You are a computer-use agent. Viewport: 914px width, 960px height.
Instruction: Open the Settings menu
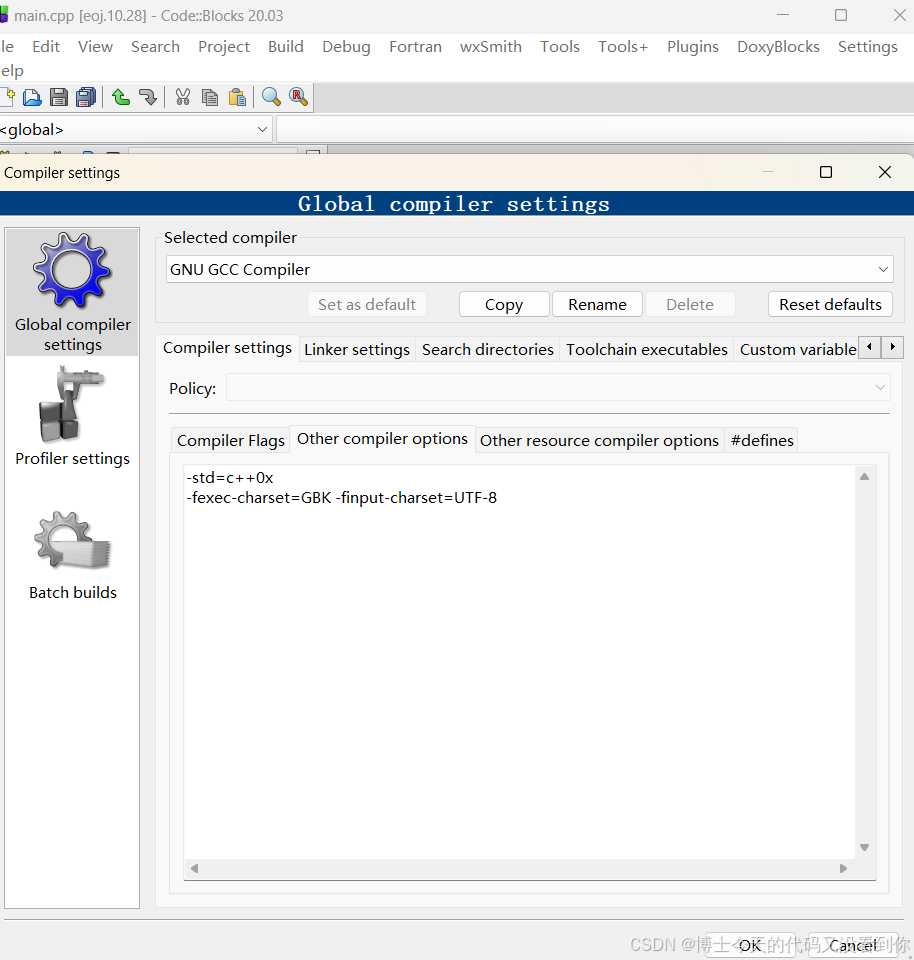pos(868,47)
